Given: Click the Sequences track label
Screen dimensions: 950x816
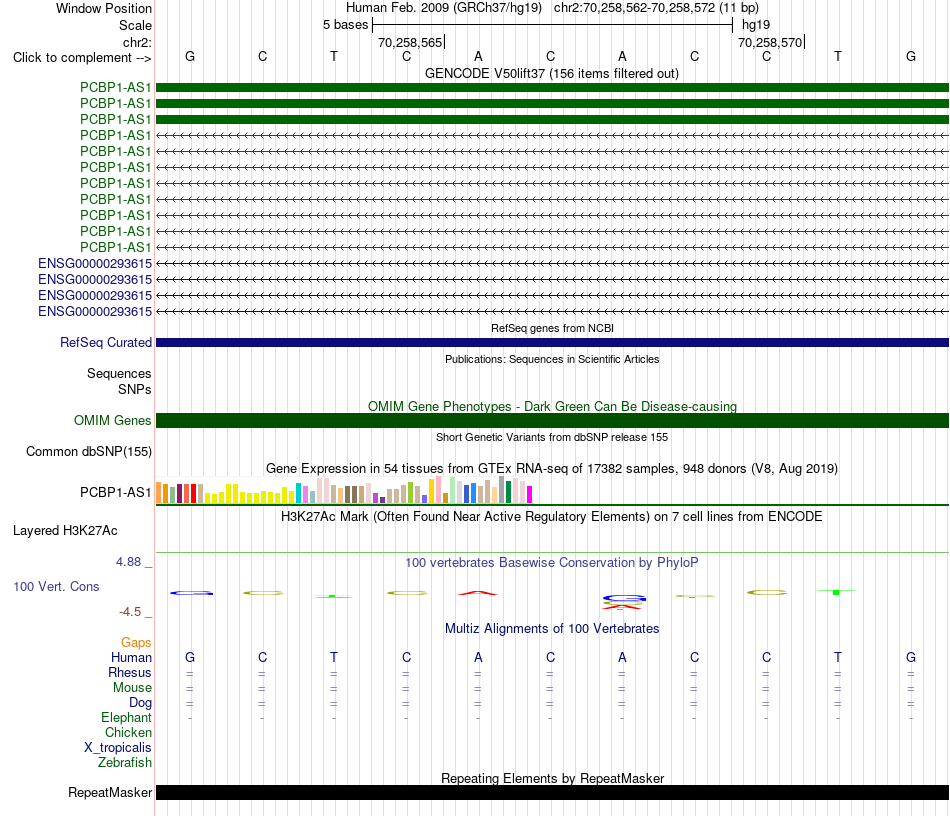Looking at the screenshot, I should pyautogui.click(x=119, y=373).
